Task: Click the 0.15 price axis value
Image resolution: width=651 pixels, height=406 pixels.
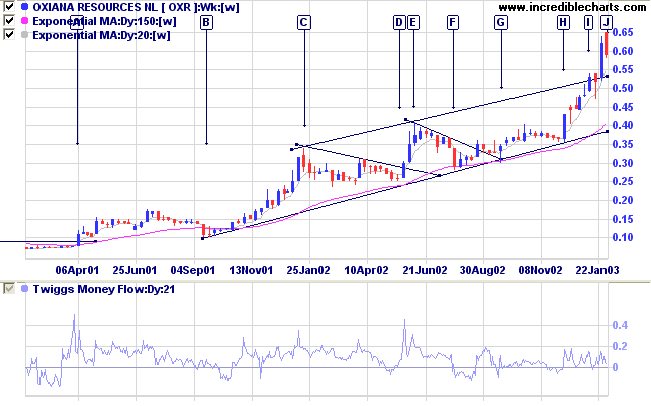Action: pos(623,219)
